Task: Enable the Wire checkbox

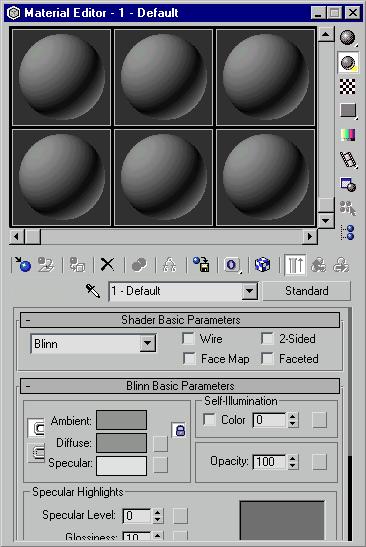Action: [x=188, y=338]
